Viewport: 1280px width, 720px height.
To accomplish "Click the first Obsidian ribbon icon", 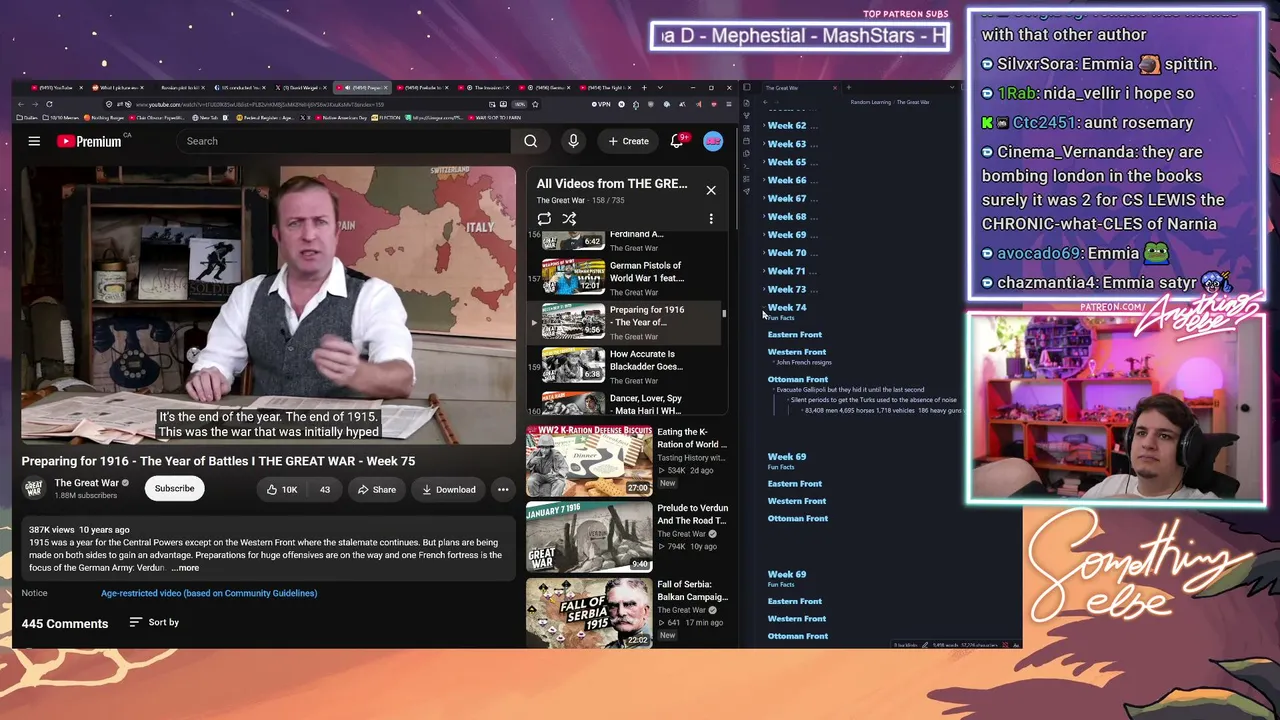I will [x=746, y=103].
